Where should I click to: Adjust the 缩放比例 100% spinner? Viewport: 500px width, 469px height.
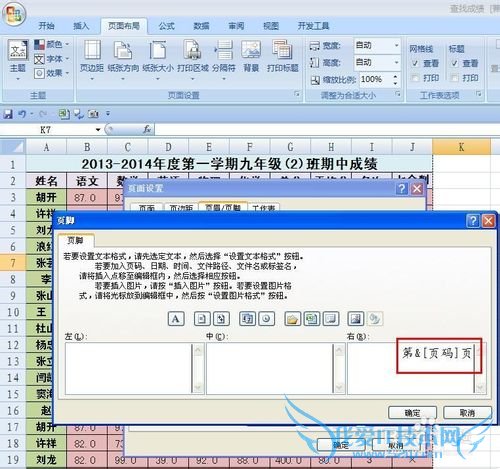396,80
